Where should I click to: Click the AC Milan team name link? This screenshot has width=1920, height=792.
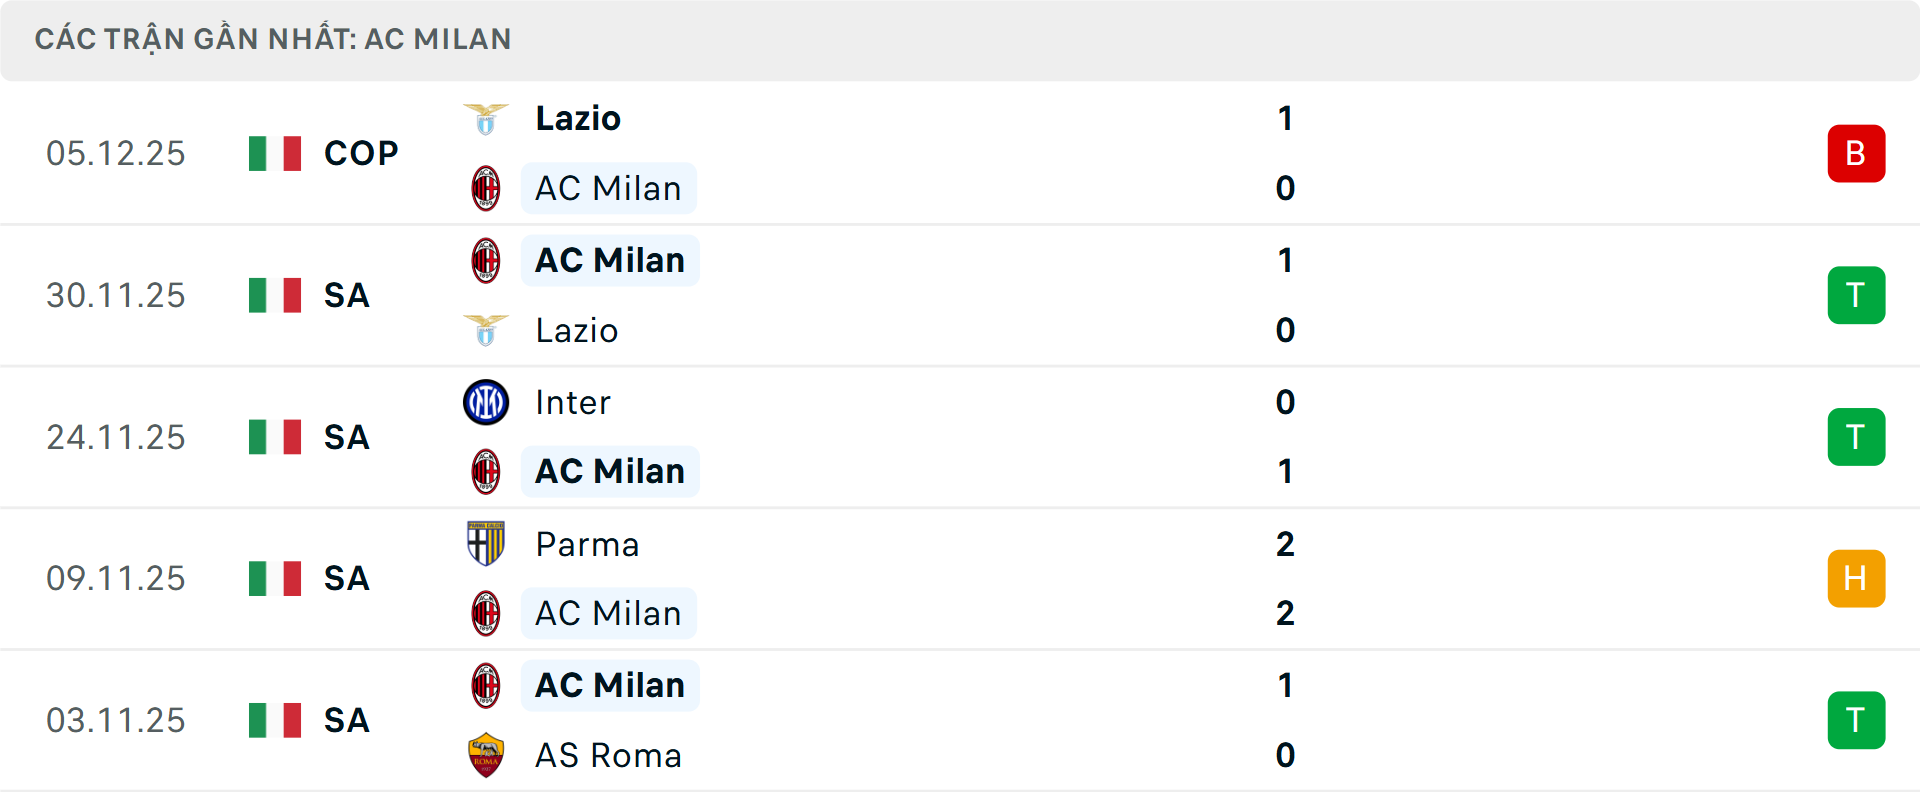click(x=608, y=188)
